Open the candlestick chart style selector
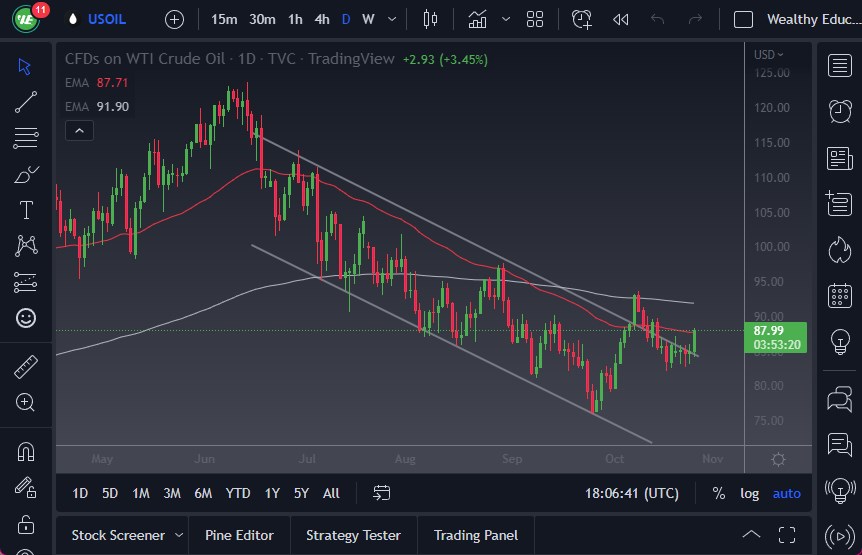 pos(431,19)
